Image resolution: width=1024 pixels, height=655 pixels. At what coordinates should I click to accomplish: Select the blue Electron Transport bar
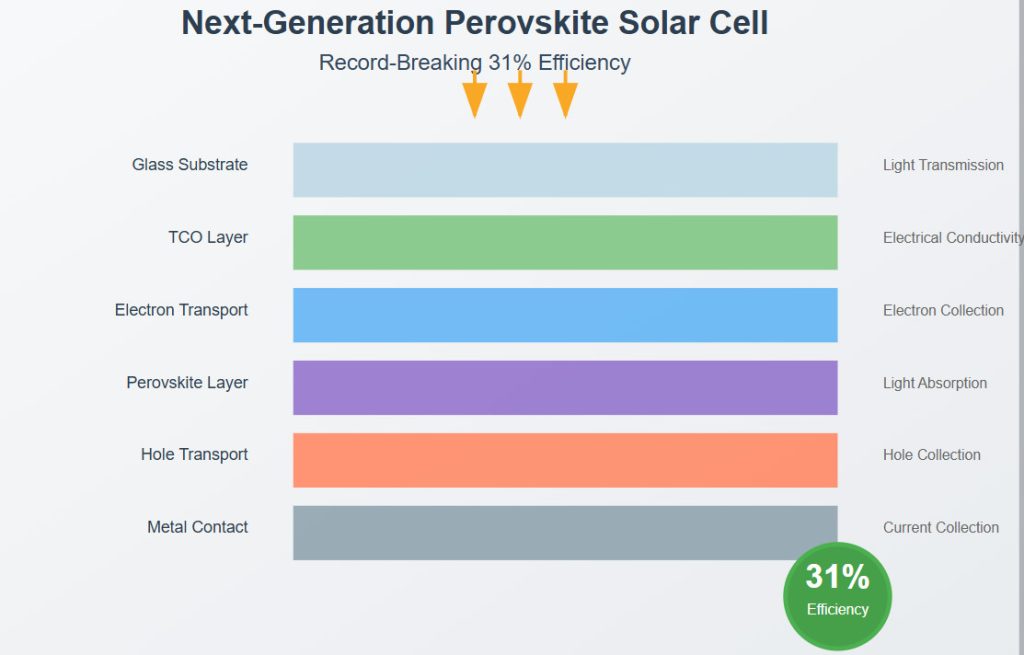coord(565,315)
